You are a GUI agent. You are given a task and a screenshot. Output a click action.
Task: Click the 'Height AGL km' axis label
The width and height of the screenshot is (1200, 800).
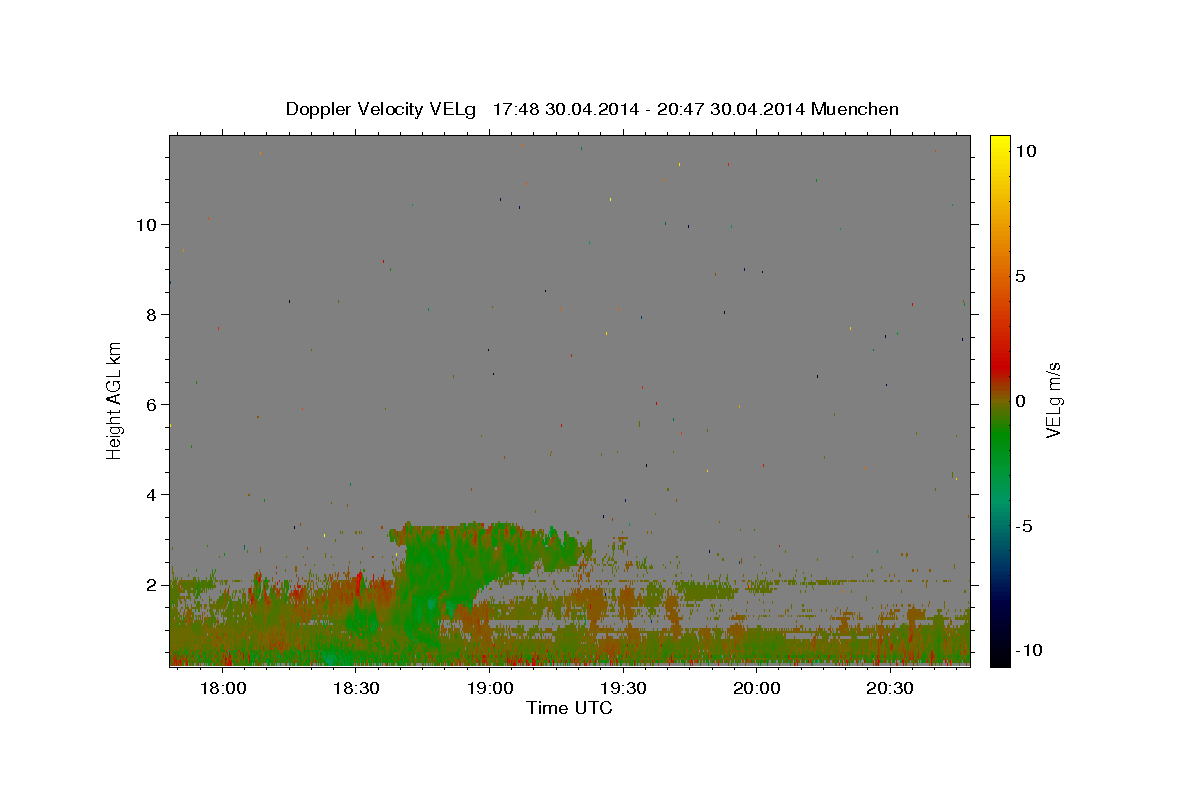click(x=115, y=401)
